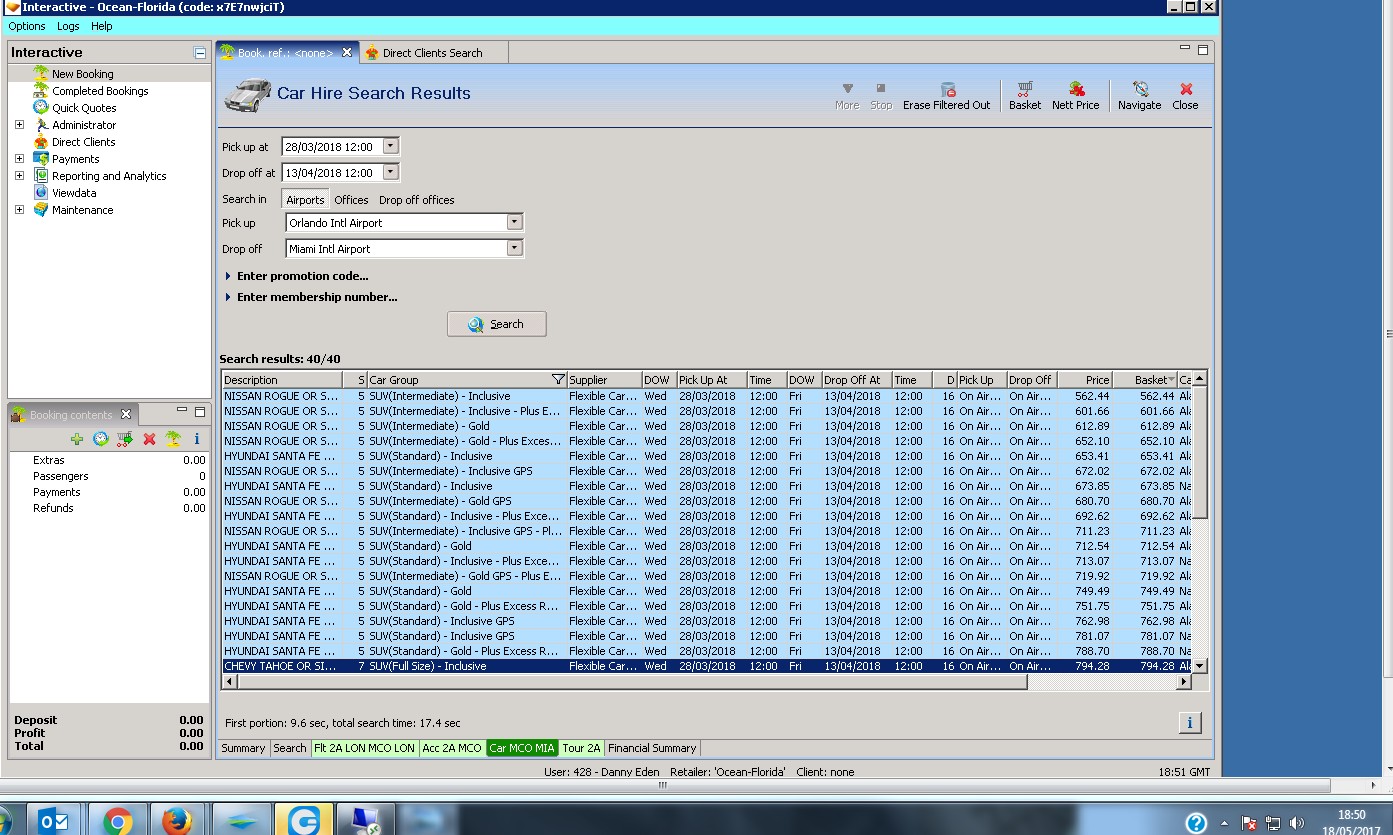
Task: Open the Pick up airport dropdown
Action: (514, 223)
